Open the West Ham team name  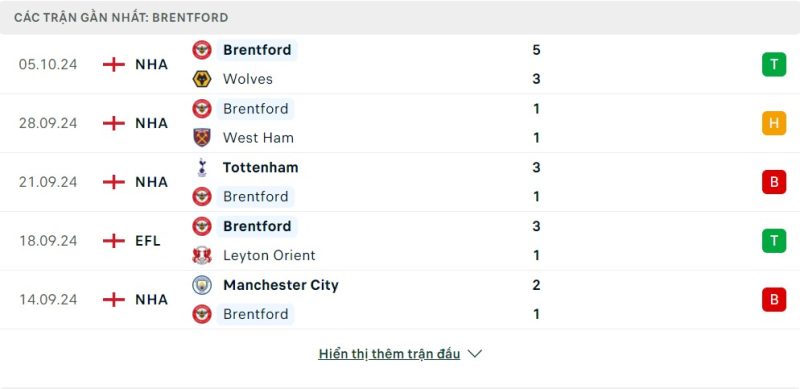(258, 138)
